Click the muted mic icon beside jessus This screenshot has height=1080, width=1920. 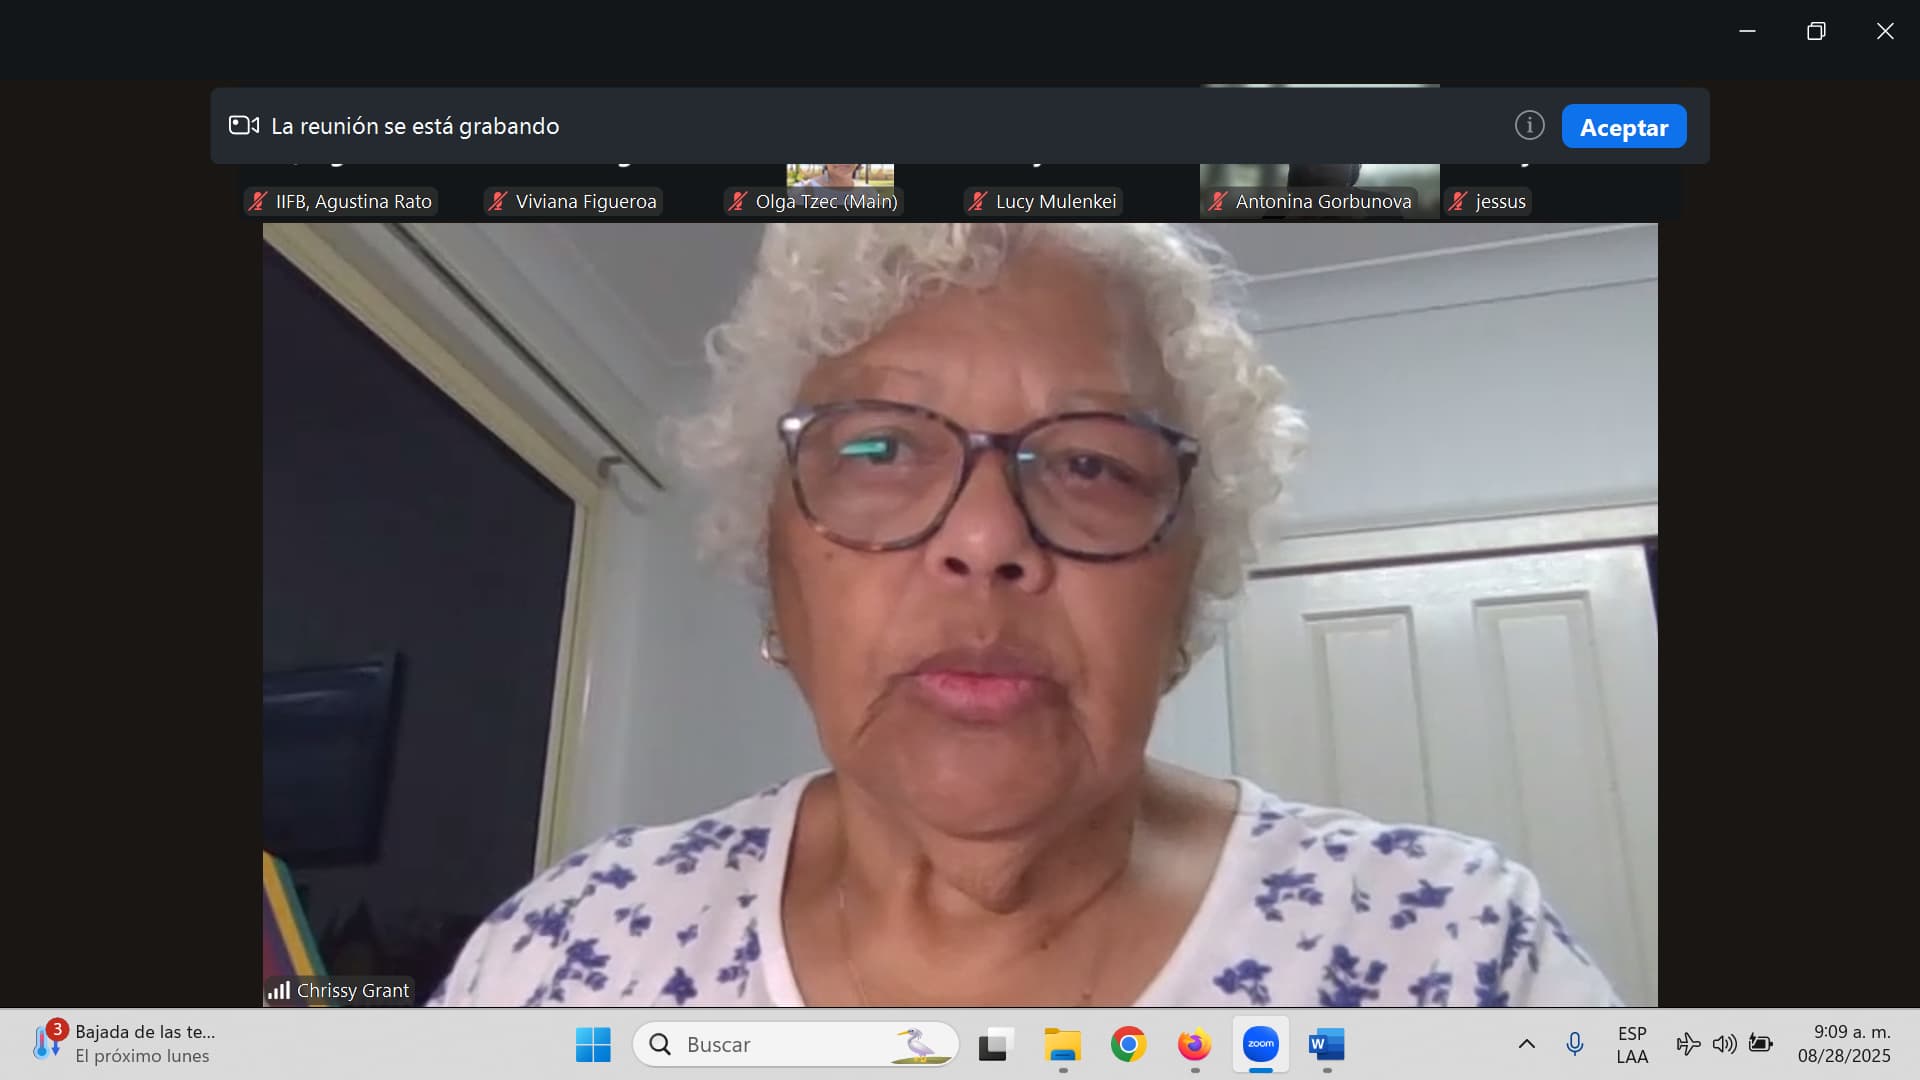click(x=1457, y=201)
